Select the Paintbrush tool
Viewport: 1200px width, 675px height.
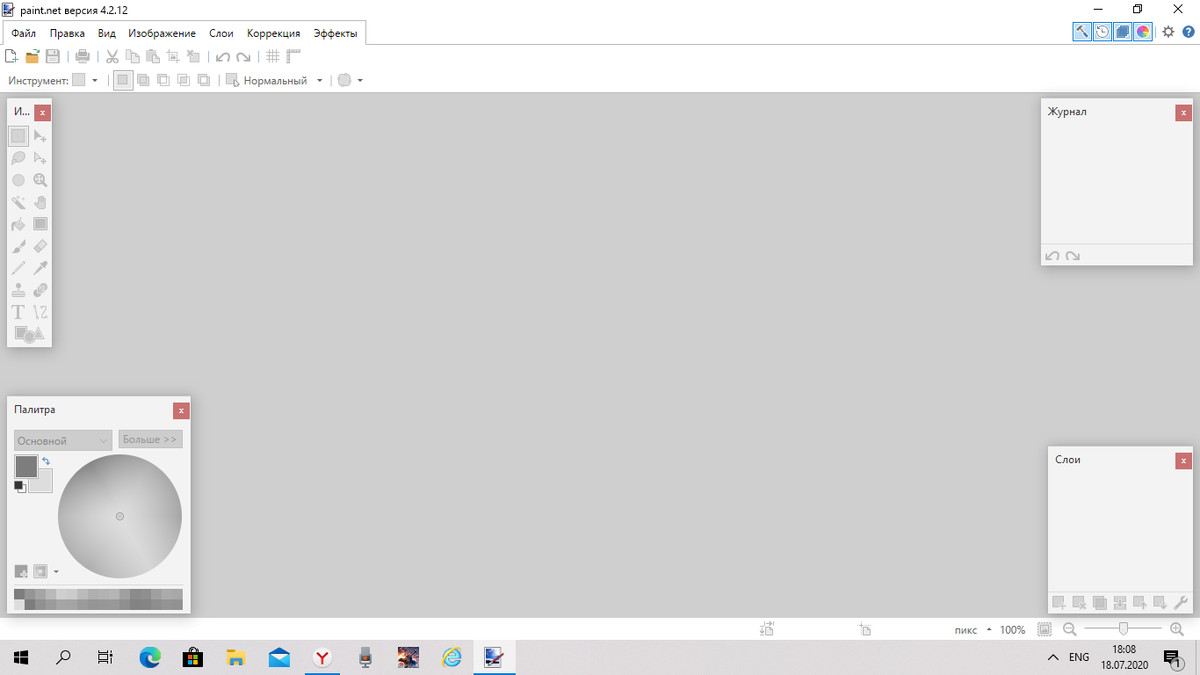(18, 246)
